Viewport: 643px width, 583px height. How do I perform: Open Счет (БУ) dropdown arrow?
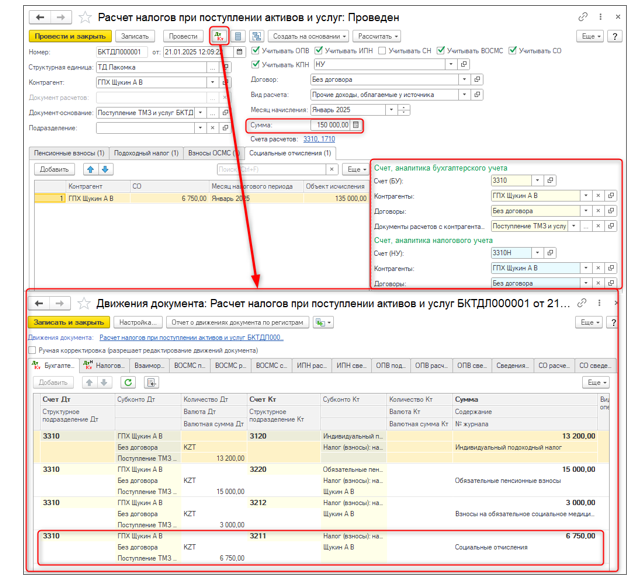[537, 180]
